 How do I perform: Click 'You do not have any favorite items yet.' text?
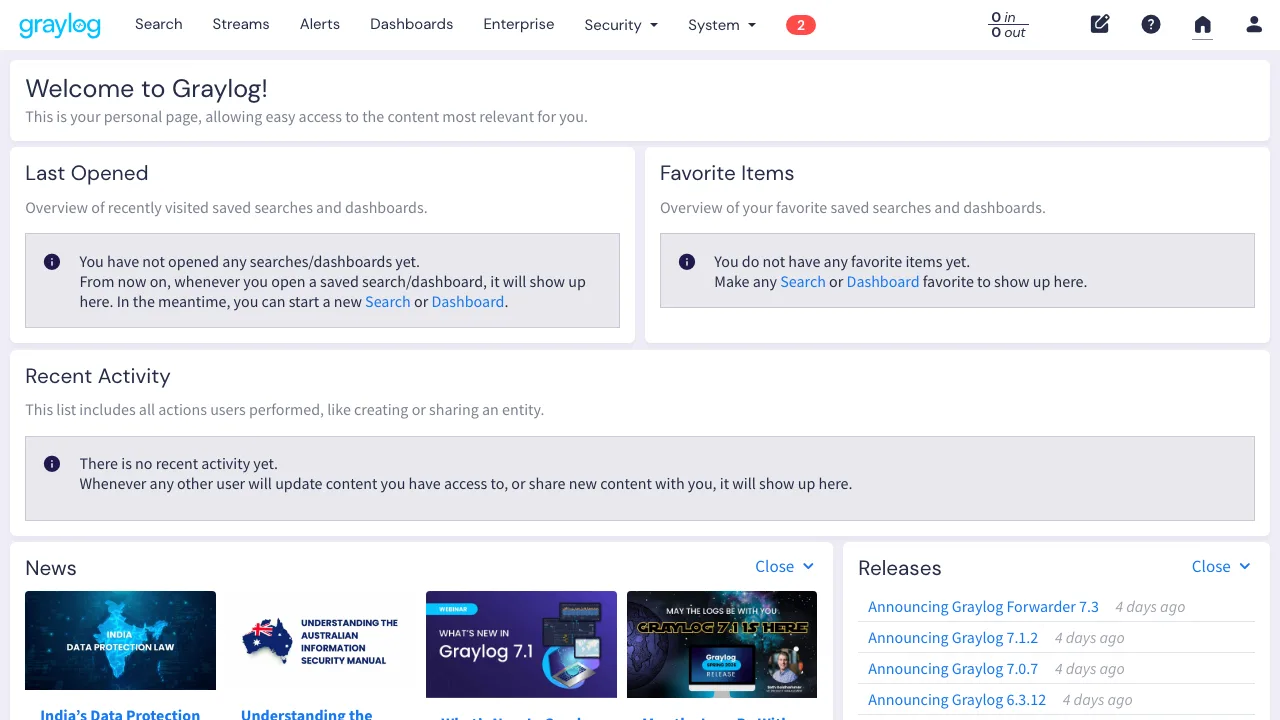click(842, 262)
